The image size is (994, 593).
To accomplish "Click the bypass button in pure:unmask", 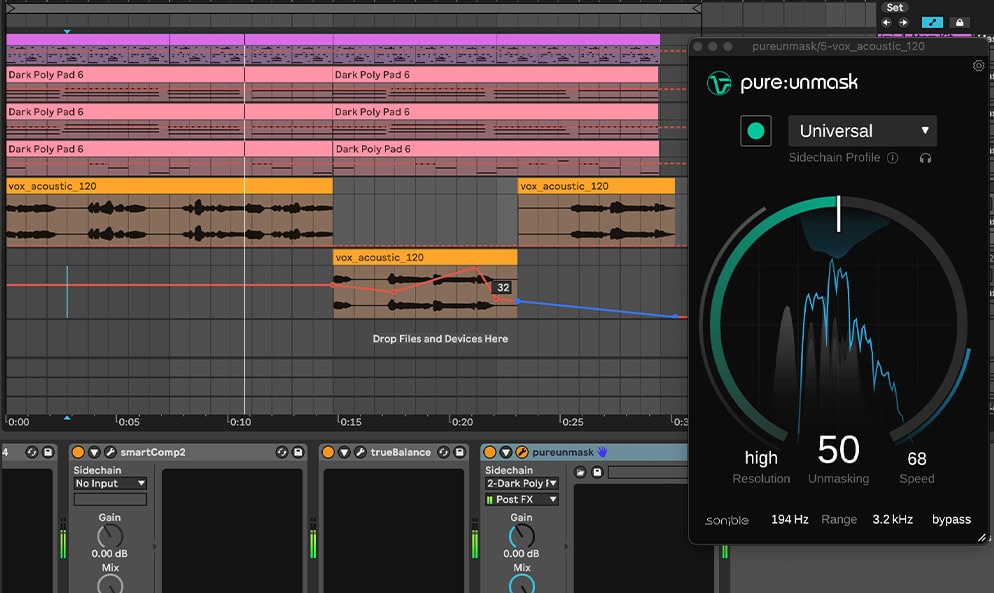I will point(951,519).
